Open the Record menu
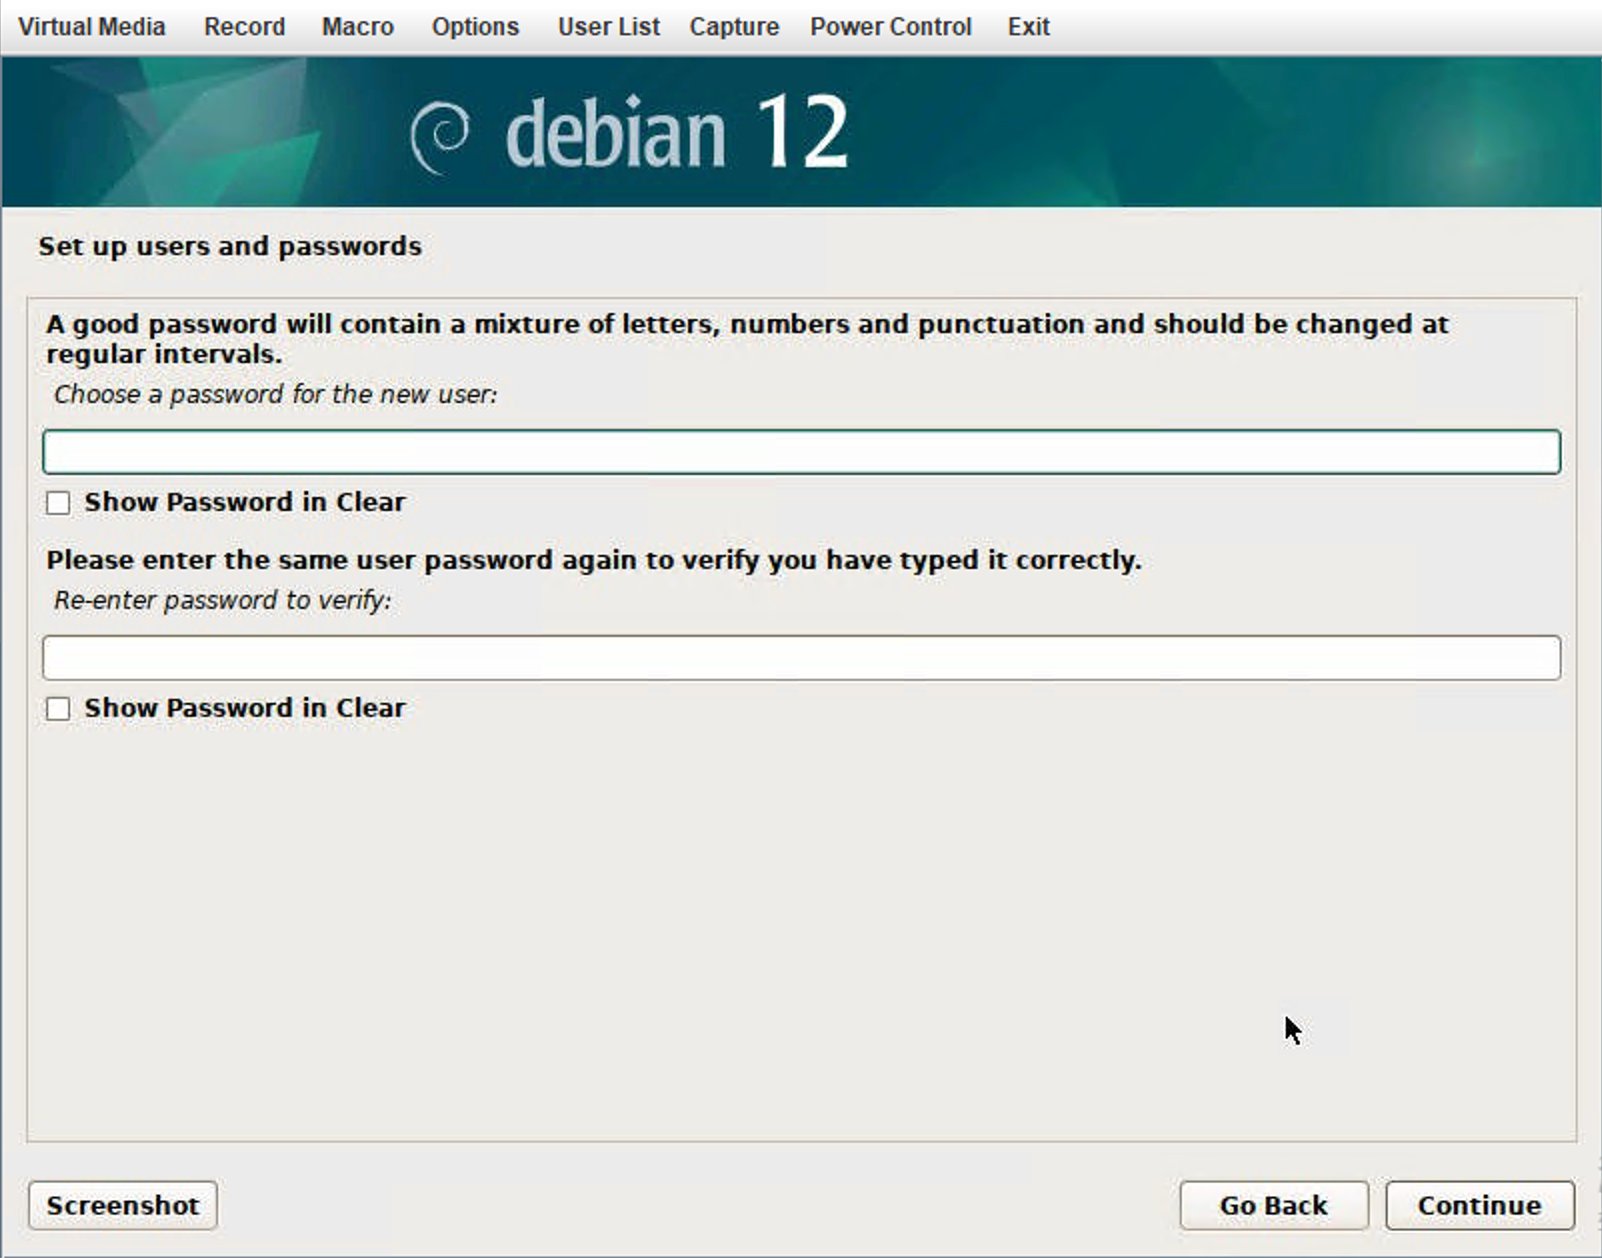Screen dimensions: 1602x1258 (x=244, y=27)
